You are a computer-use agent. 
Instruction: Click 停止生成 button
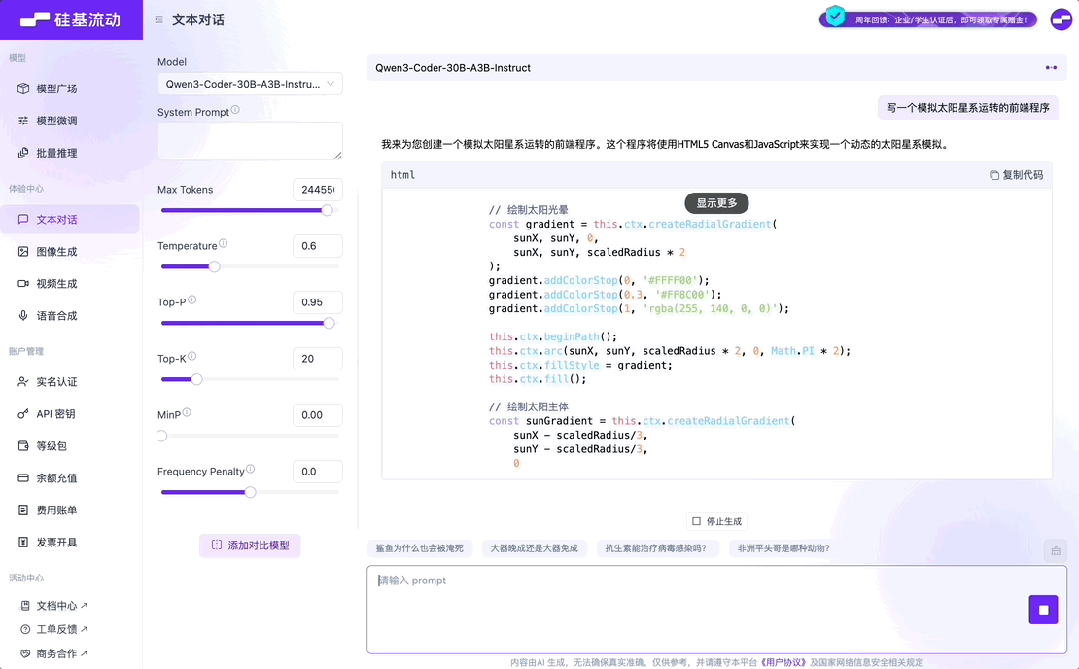[717, 521]
